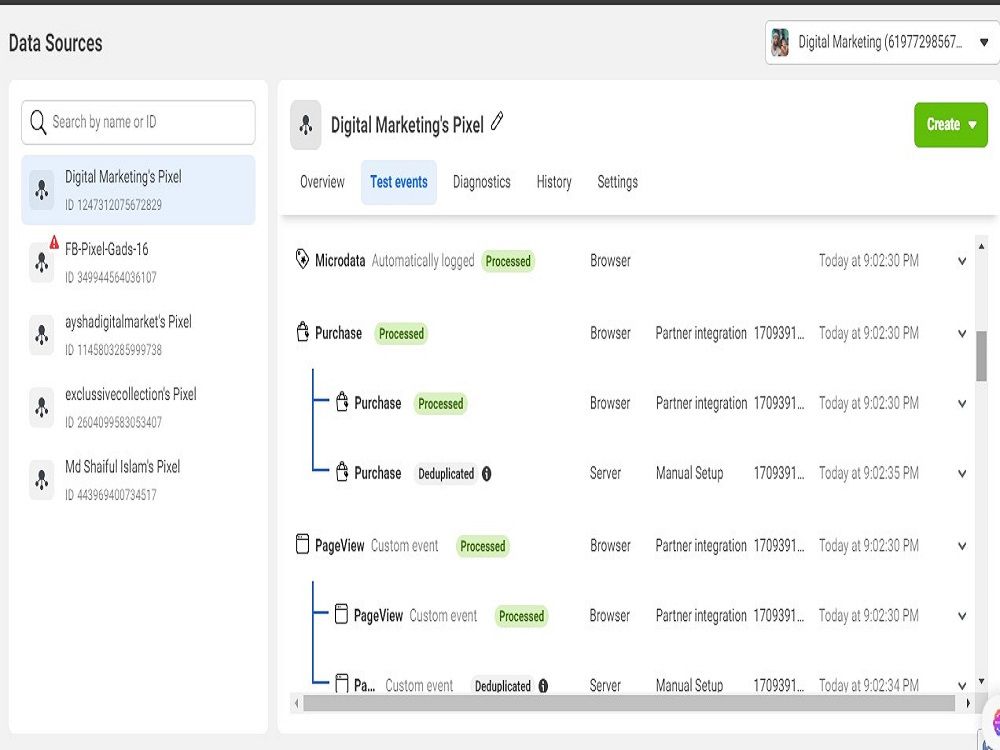The image size is (1000, 750).
Task: Open the Create dropdown button
Action: pos(951,125)
